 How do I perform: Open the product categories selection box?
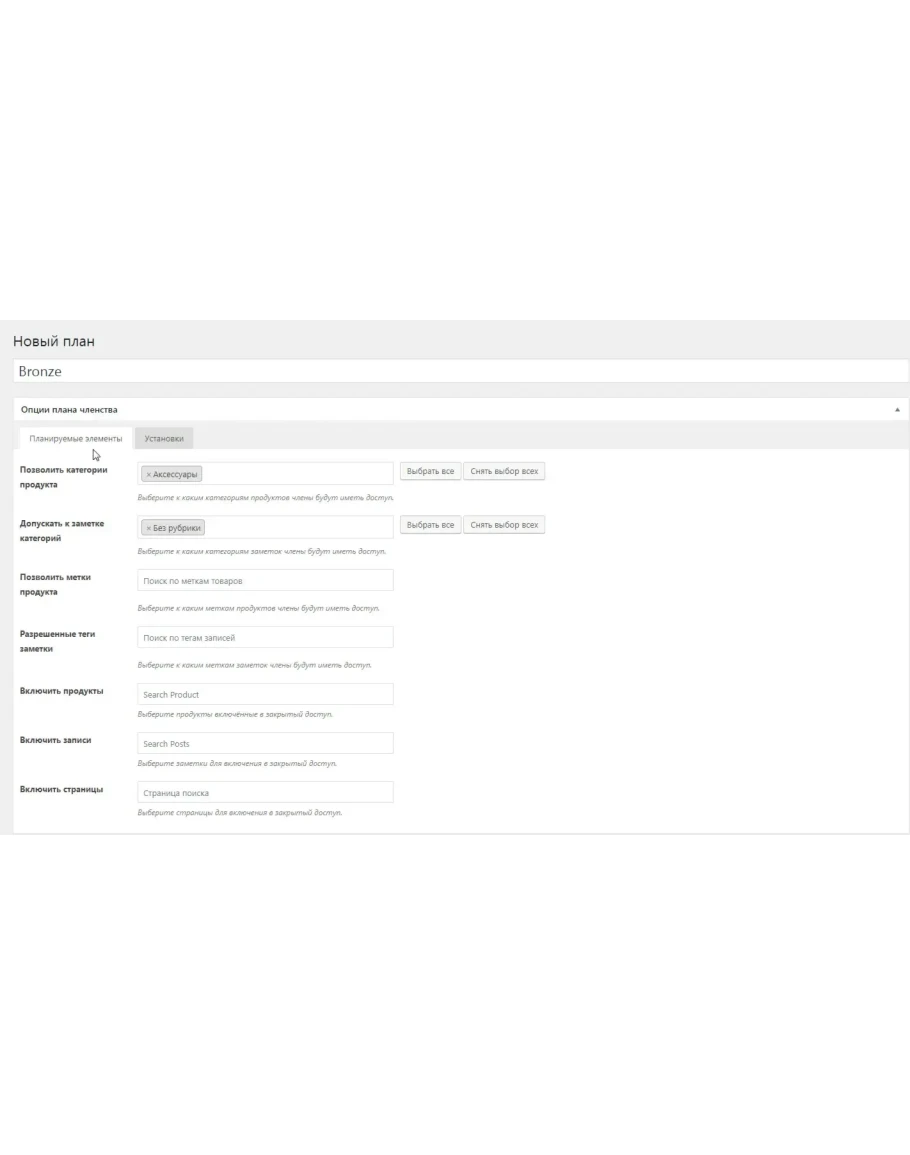click(300, 474)
